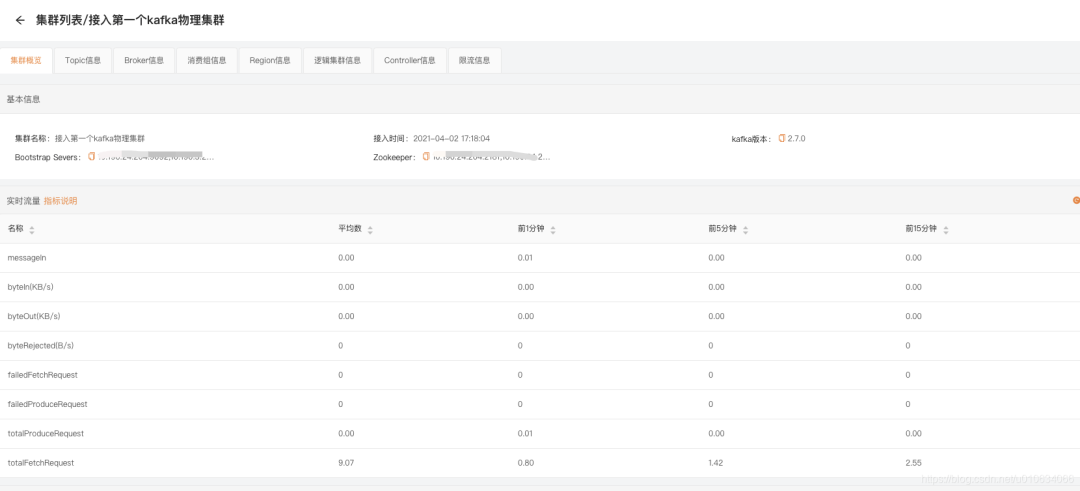Screen dimensions: 1080x491
Task: Sort table by 名称 column
Action: click(32, 229)
